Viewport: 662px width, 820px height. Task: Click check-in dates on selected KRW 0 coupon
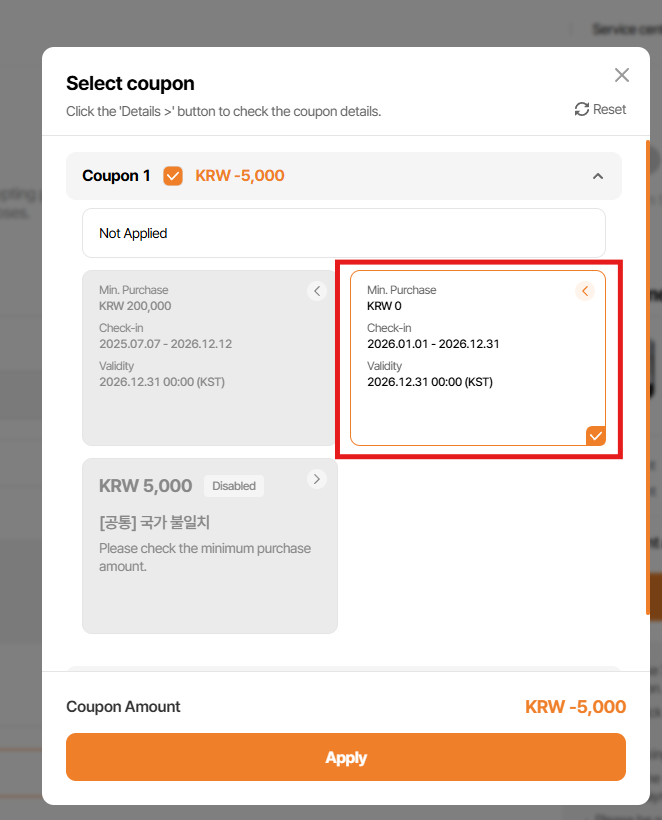click(x=433, y=344)
